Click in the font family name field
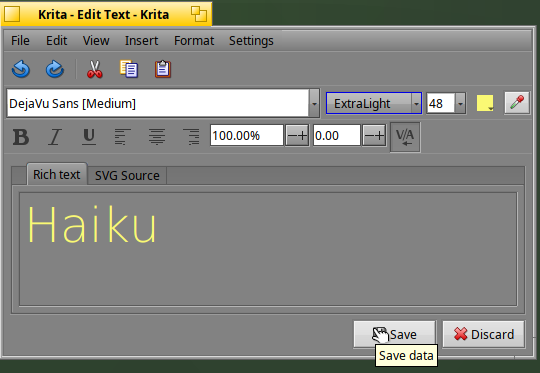Screen dimensions: 540x373 tap(158, 103)
